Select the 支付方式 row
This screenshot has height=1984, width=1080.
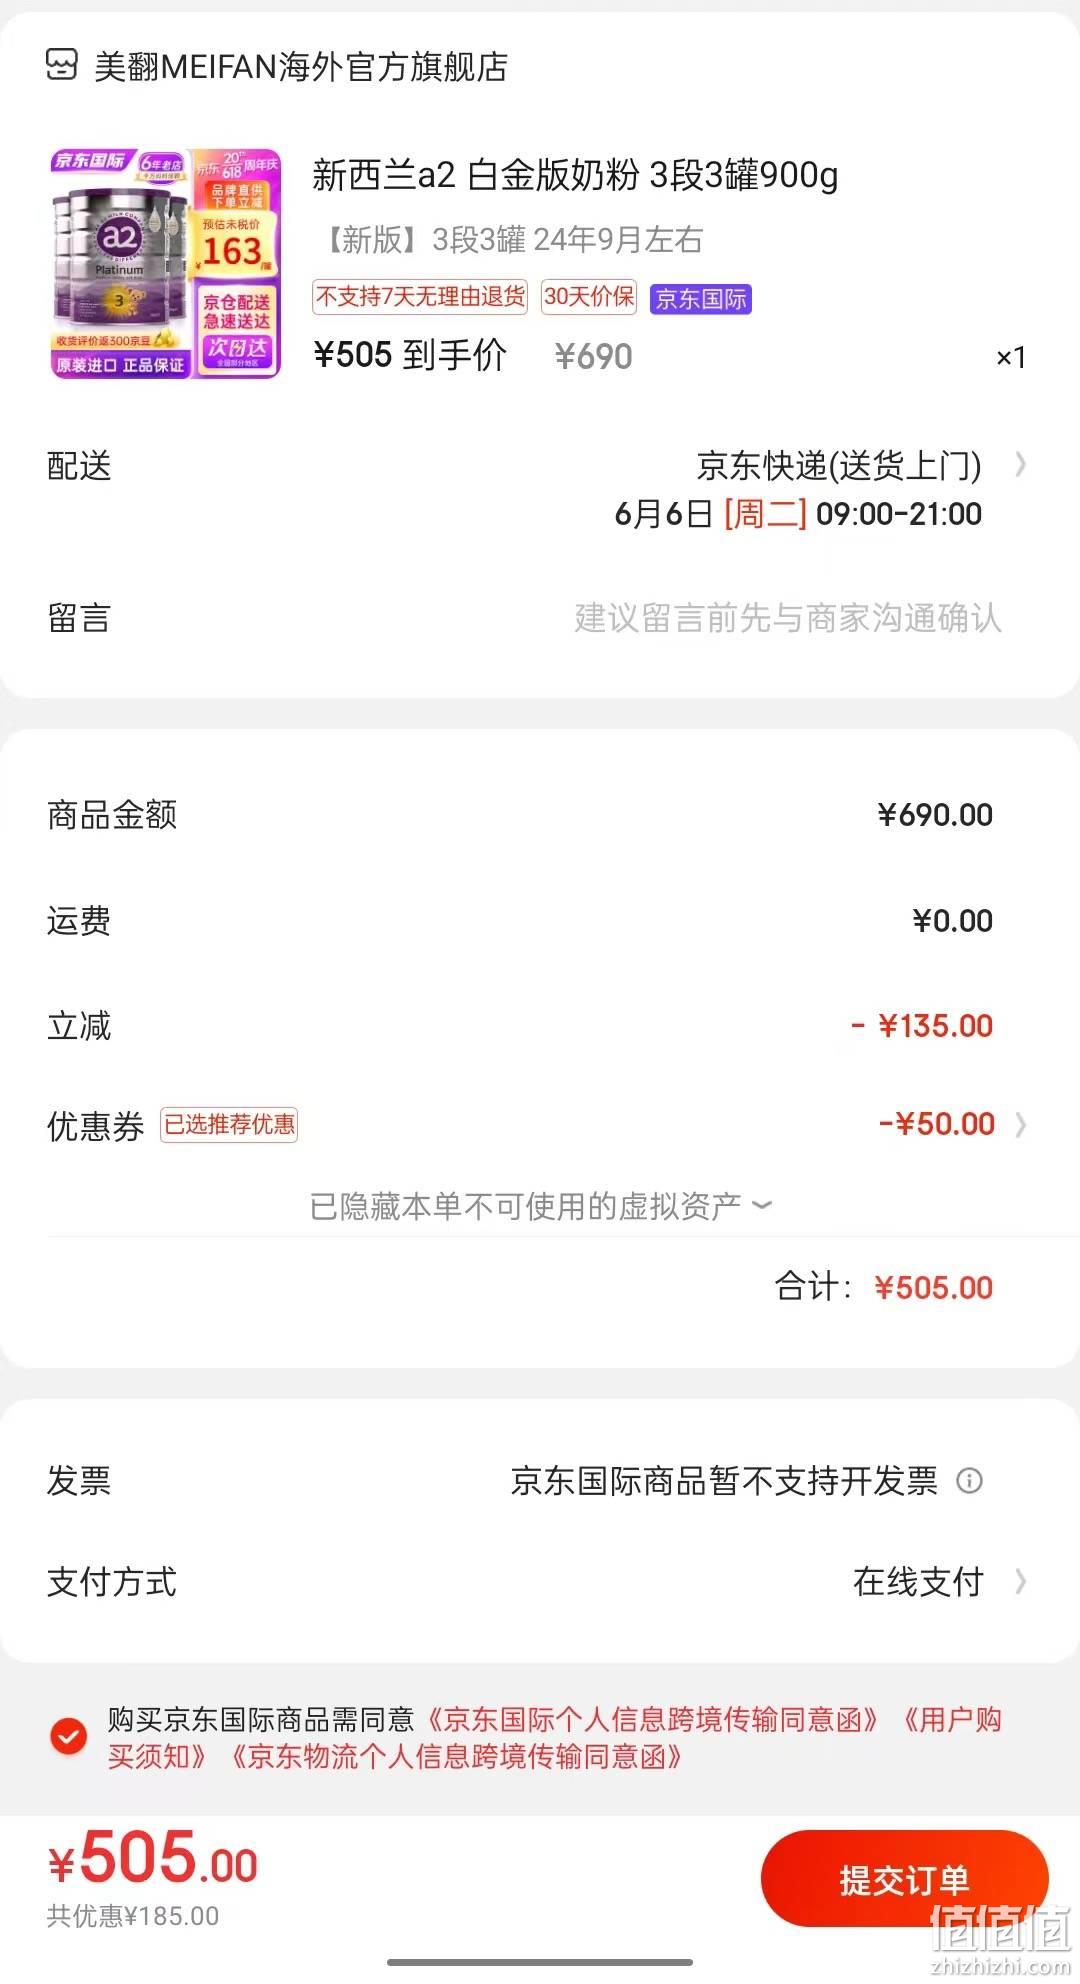pyautogui.click(x=540, y=1582)
